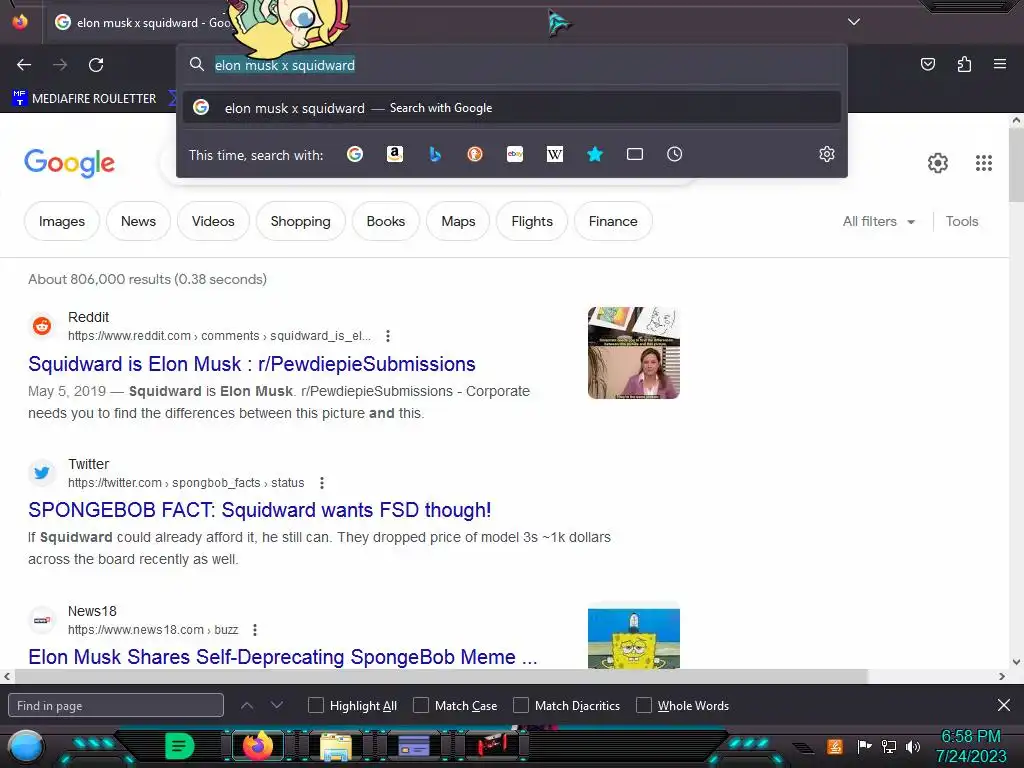Open the list all tabs chevron
The image size is (1024, 768).
point(854,22)
